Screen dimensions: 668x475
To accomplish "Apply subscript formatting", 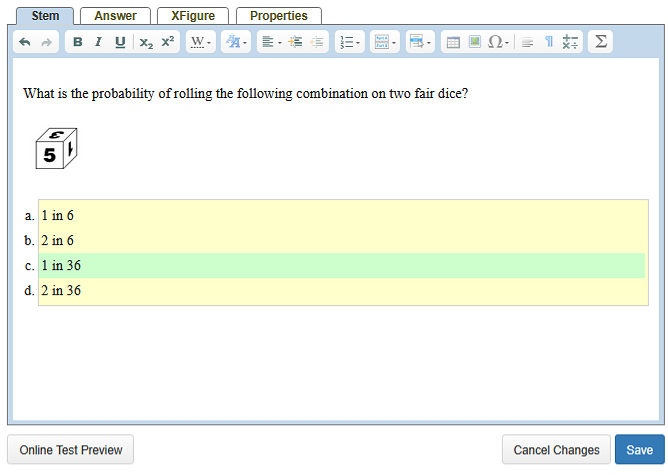I will coord(146,42).
